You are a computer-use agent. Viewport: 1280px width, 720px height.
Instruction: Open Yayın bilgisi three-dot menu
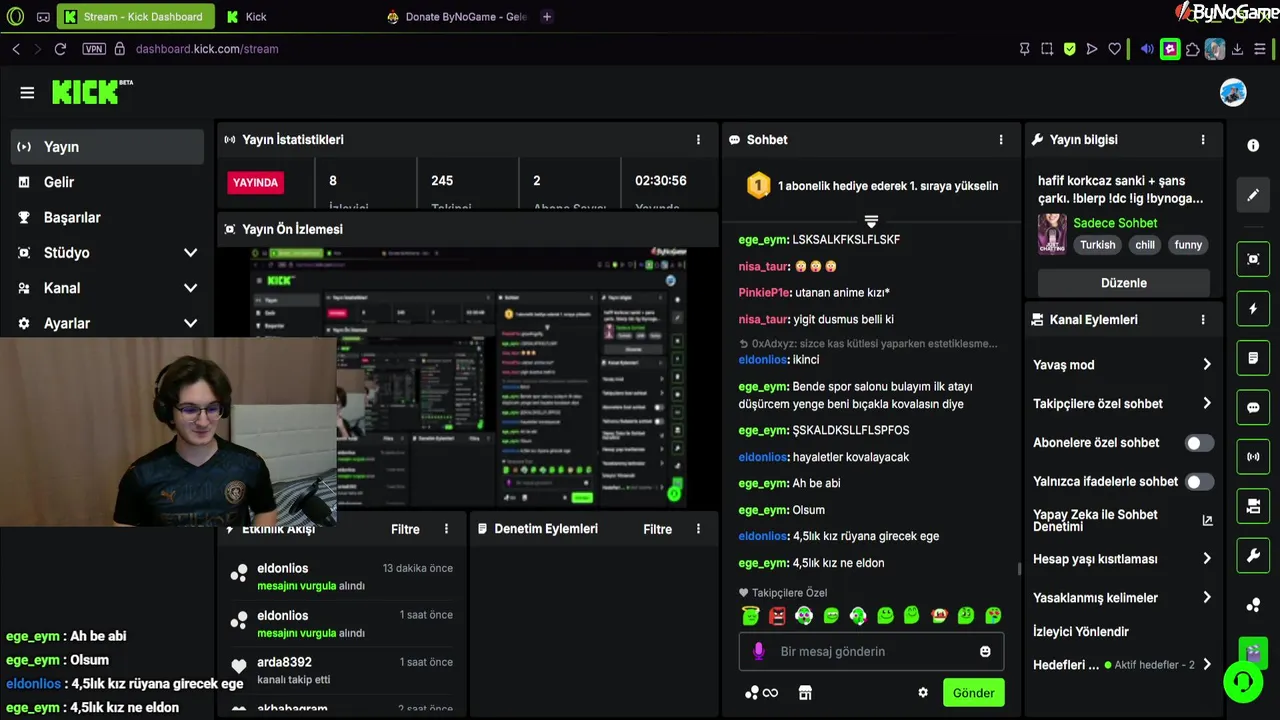(x=1203, y=140)
